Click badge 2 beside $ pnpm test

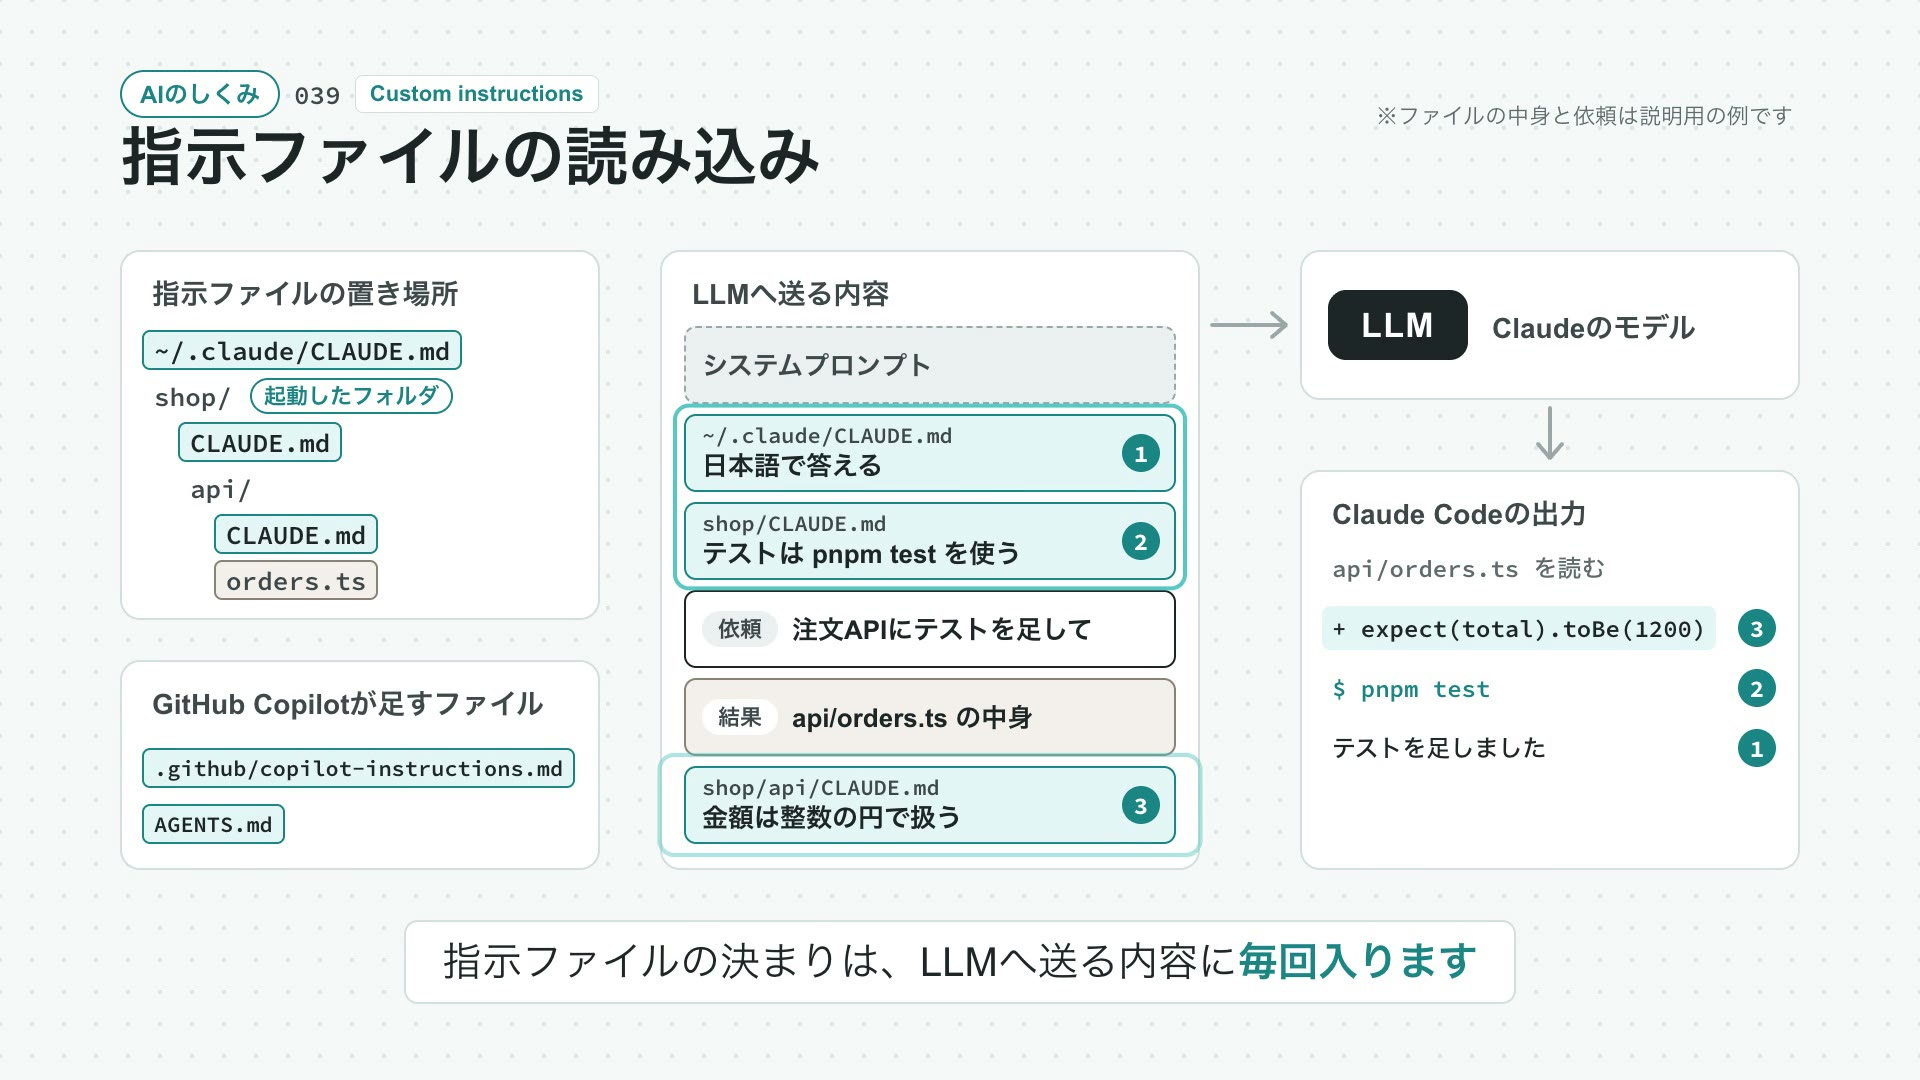pyautogui.click(x=1756, y=689)
